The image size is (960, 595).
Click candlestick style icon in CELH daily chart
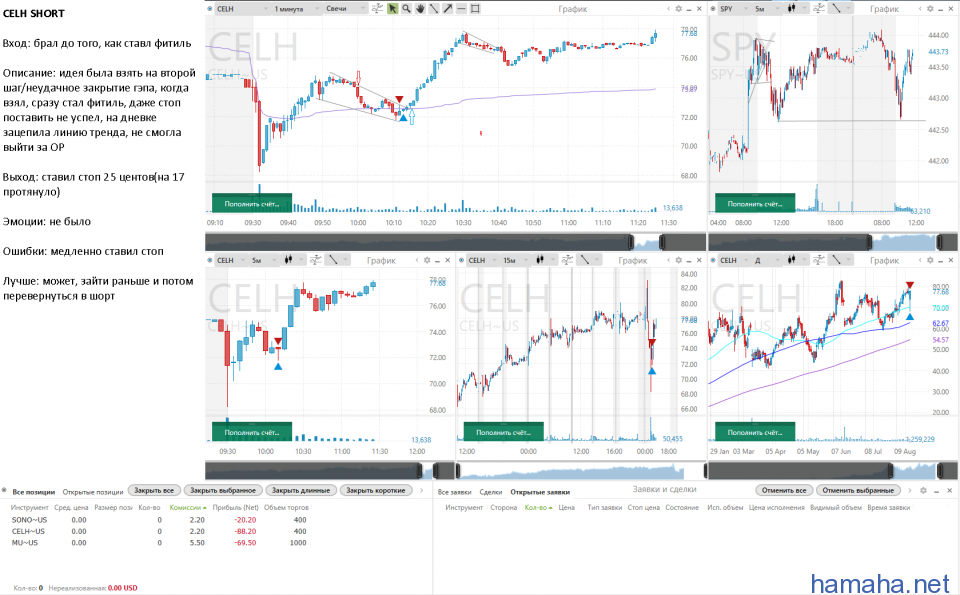pyautogui.click(x=791, y=260)
